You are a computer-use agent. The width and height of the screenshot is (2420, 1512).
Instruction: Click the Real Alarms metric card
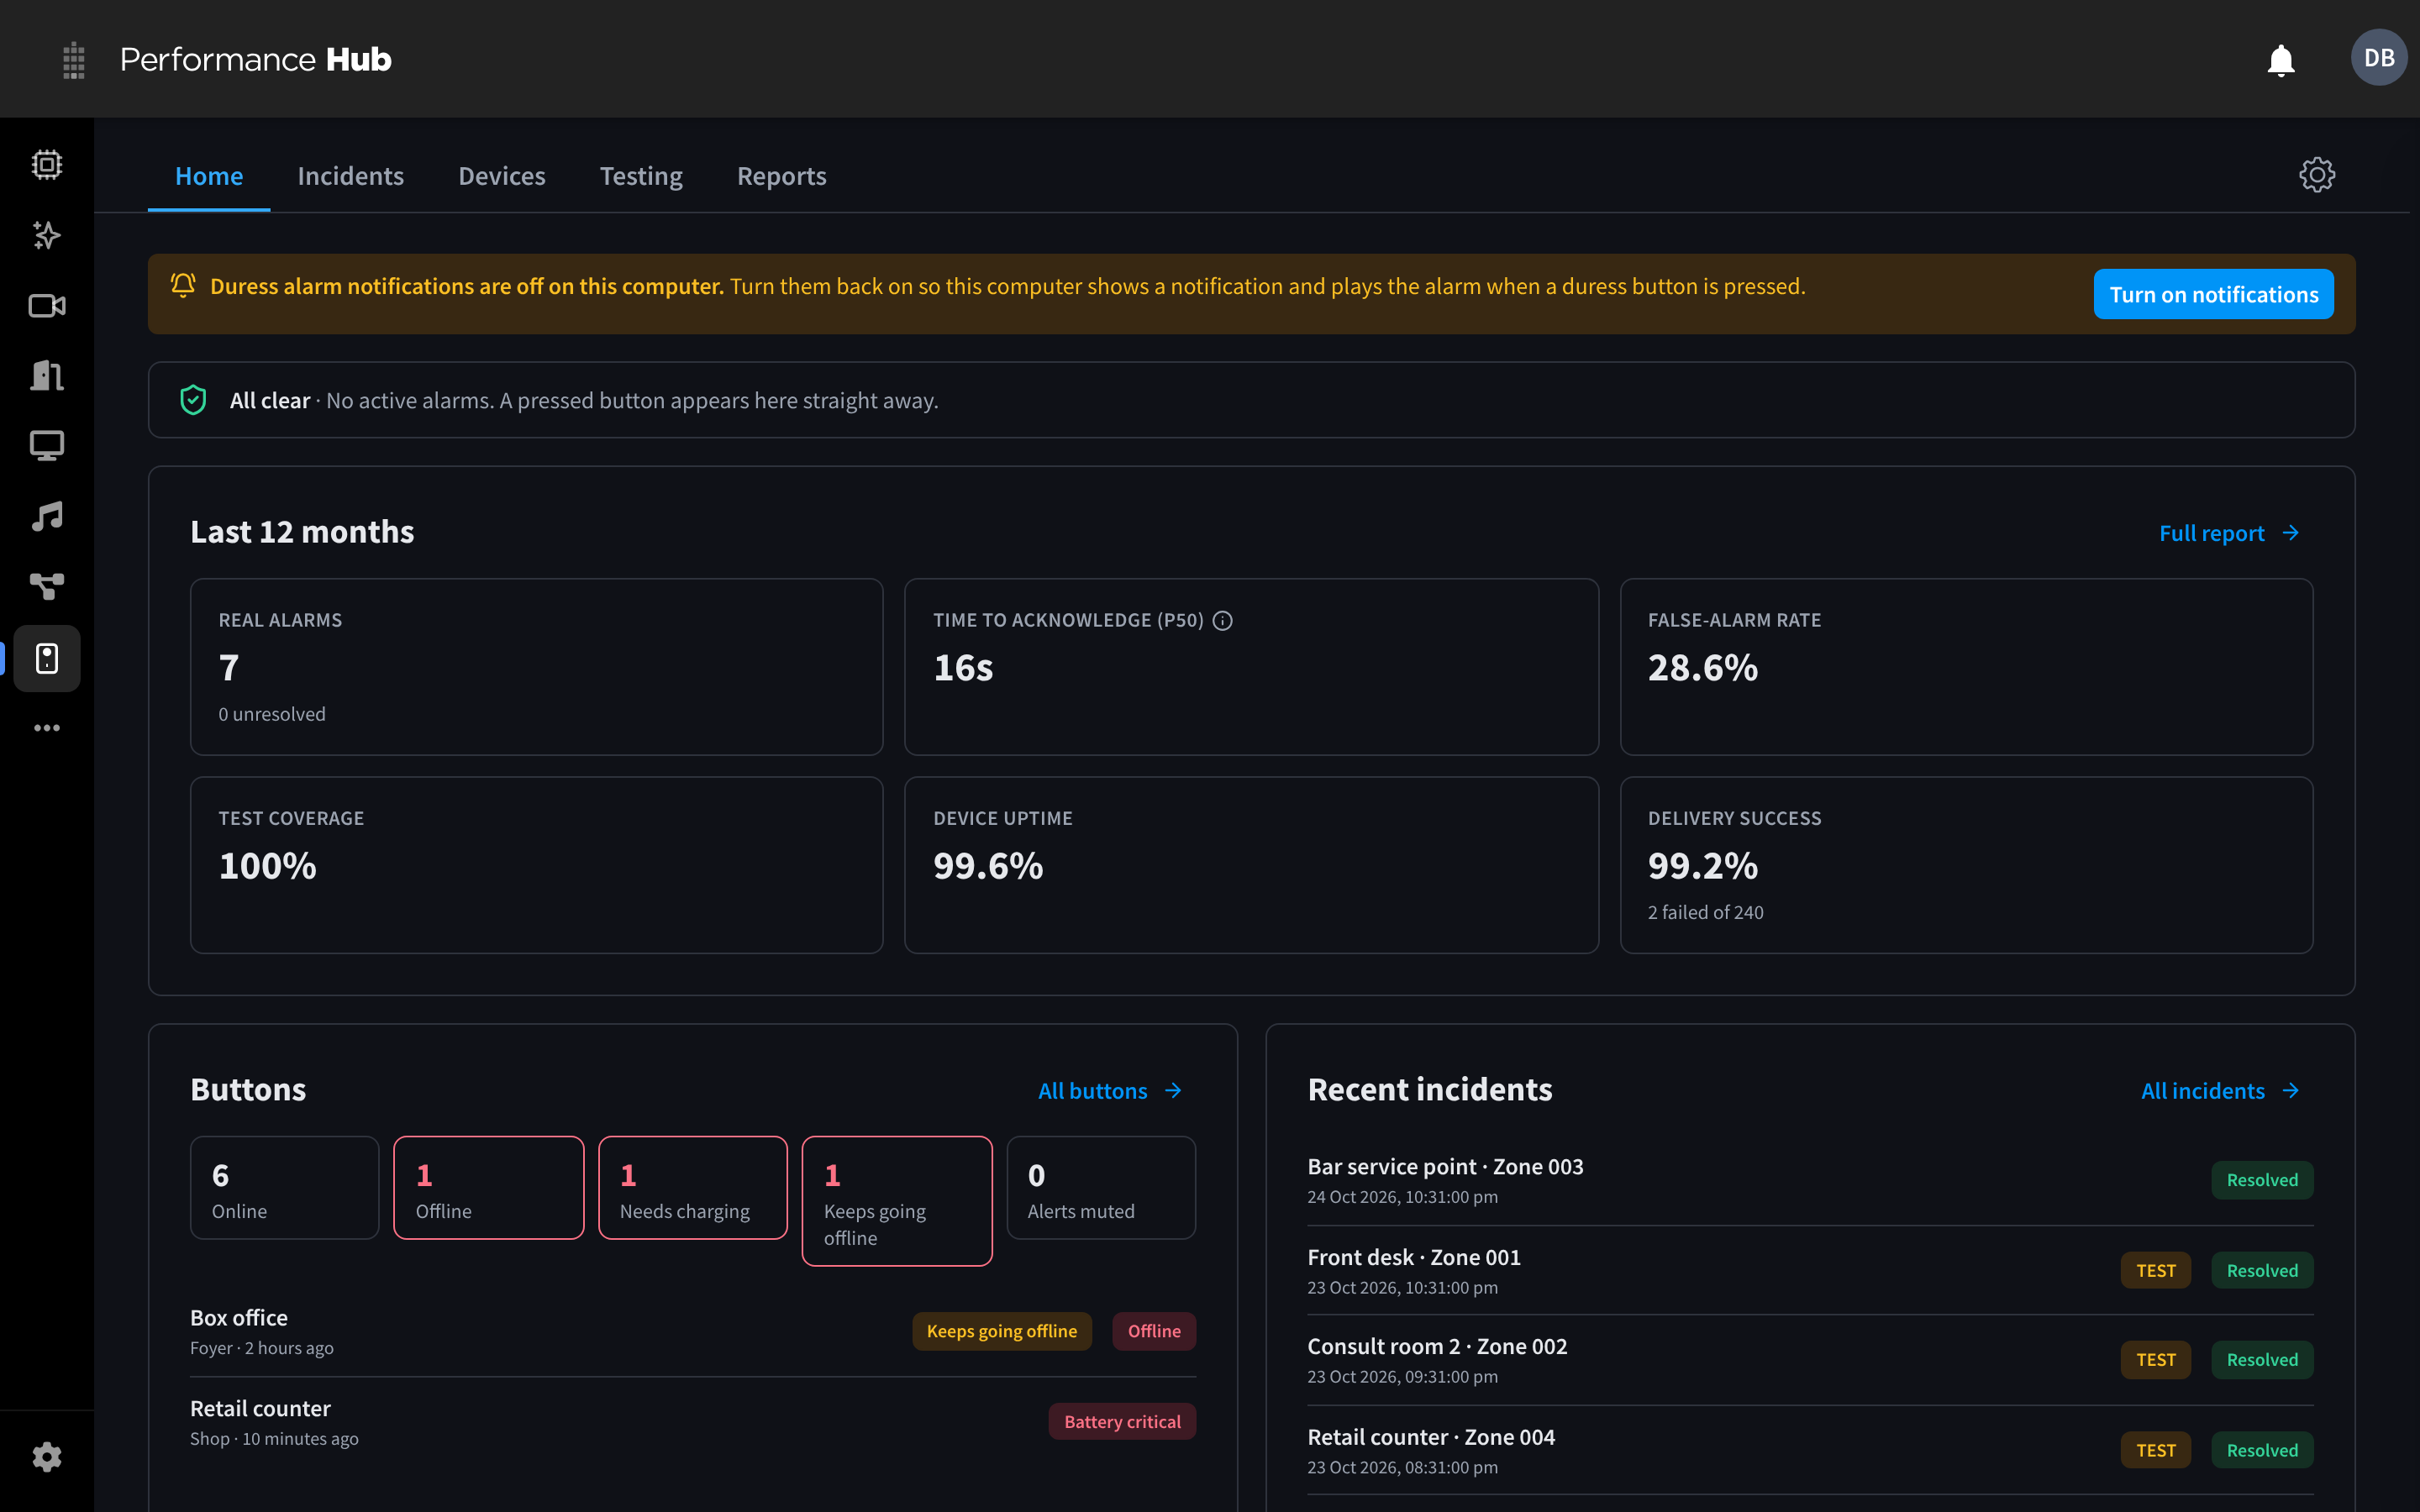[537, 667]
